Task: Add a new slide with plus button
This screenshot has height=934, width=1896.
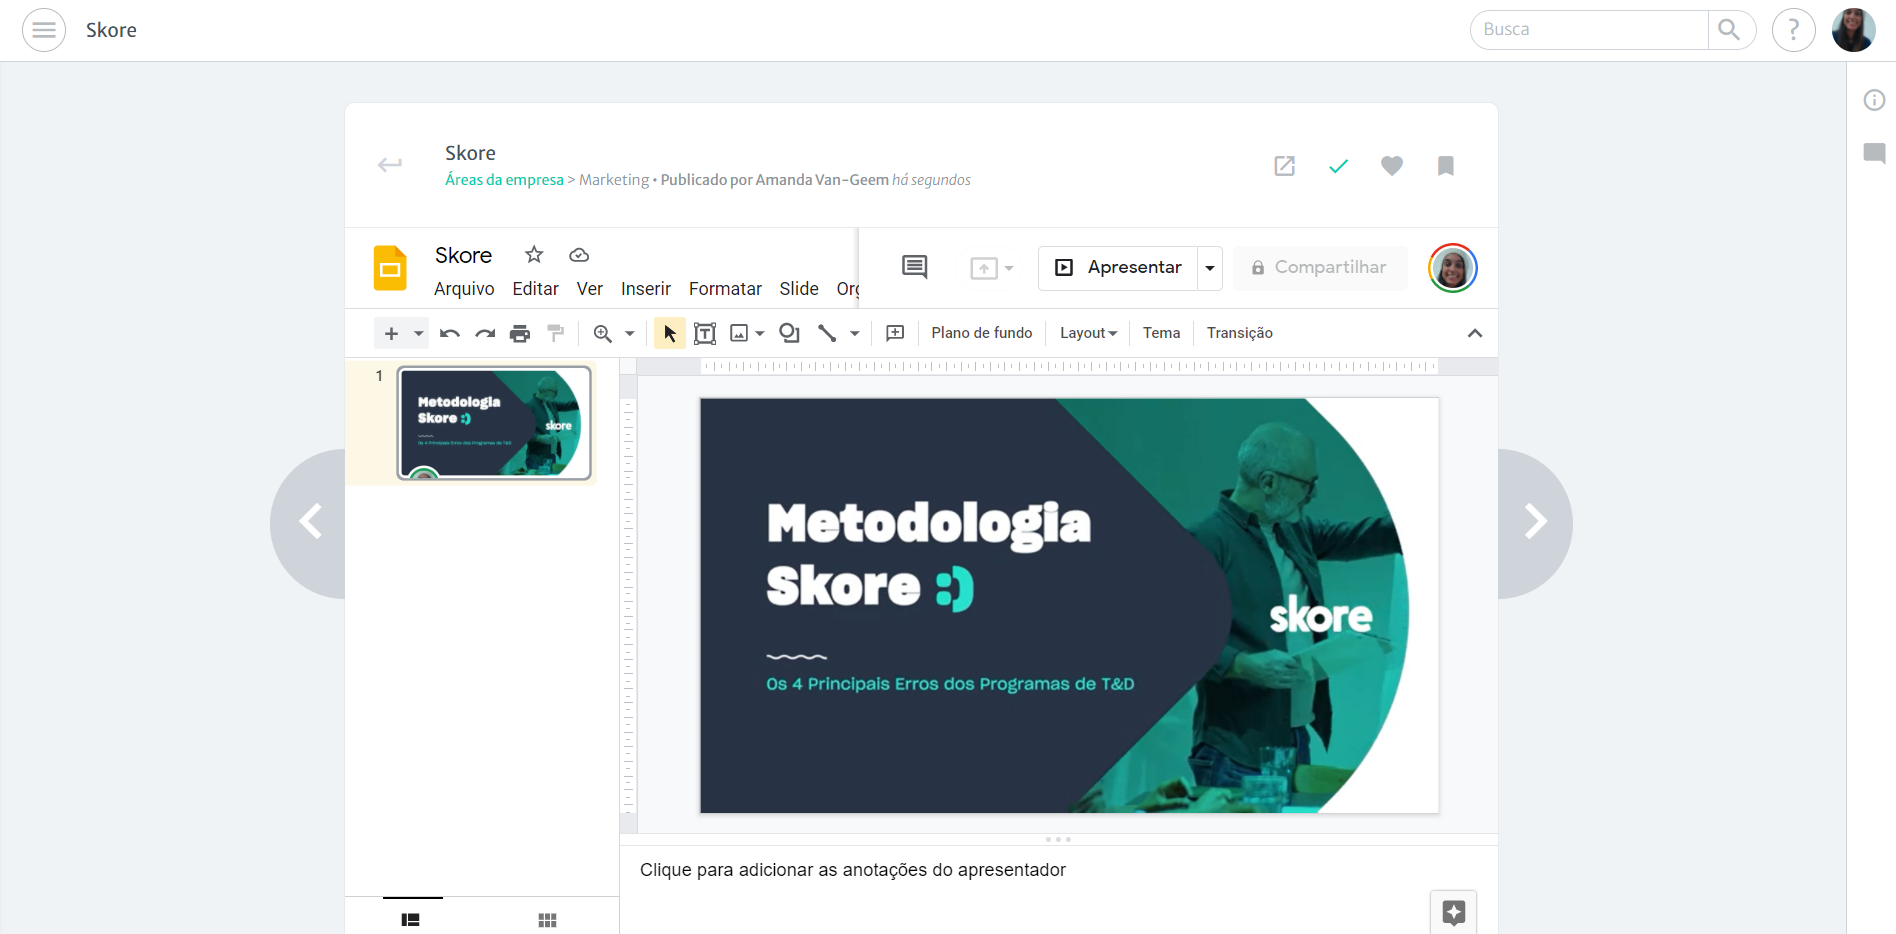Action: (x=391, y=333)
